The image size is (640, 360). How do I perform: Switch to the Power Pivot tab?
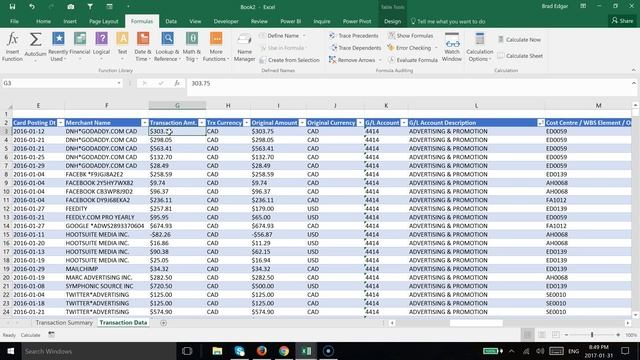click(x=357, y=21)
